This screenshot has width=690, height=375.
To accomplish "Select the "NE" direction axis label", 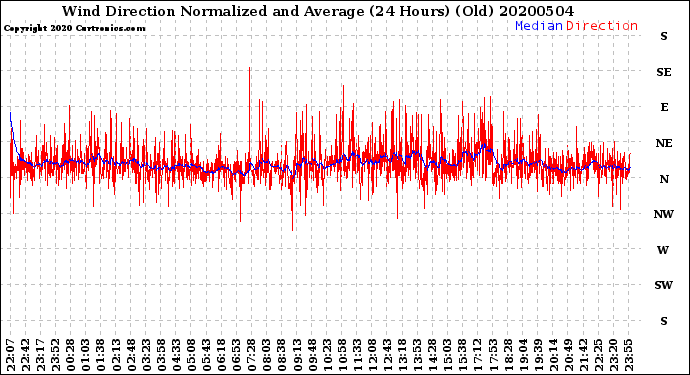I will [x=664, y=143].
